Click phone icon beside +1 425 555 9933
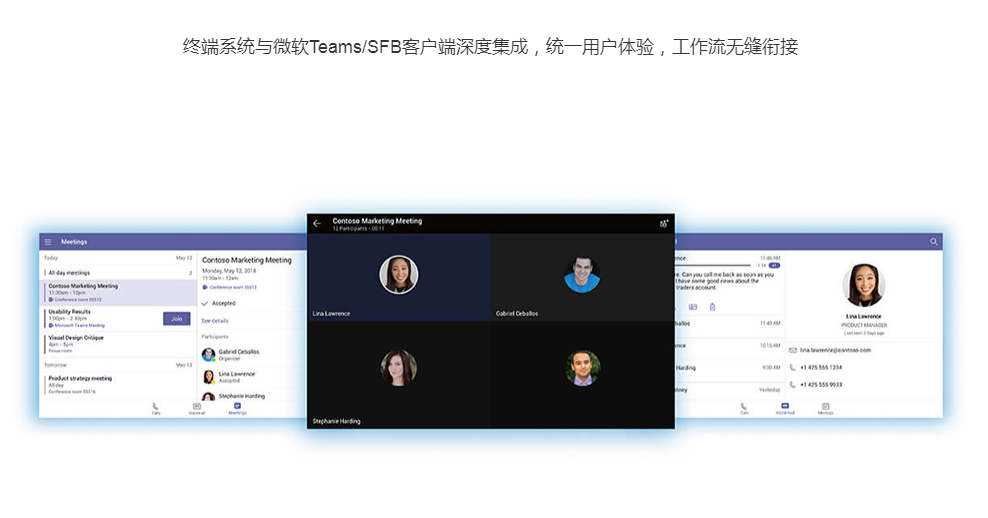The width and height of the screenshot is (988, 518). coord(793,384)
